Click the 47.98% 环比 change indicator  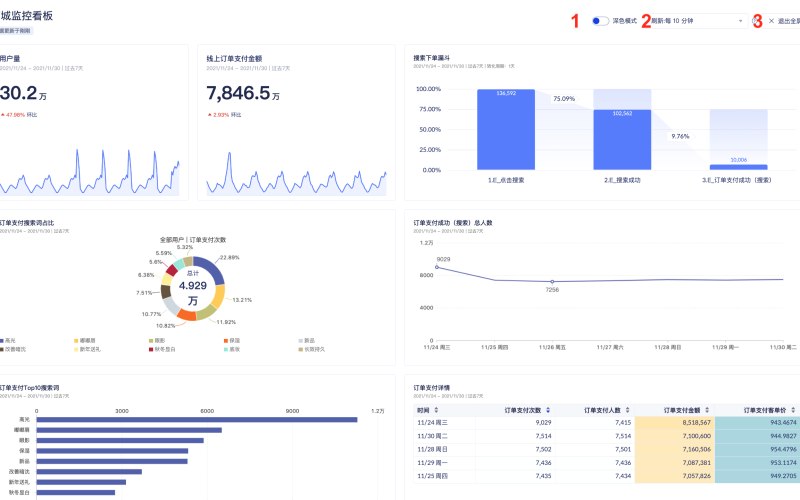pos(19,115)
